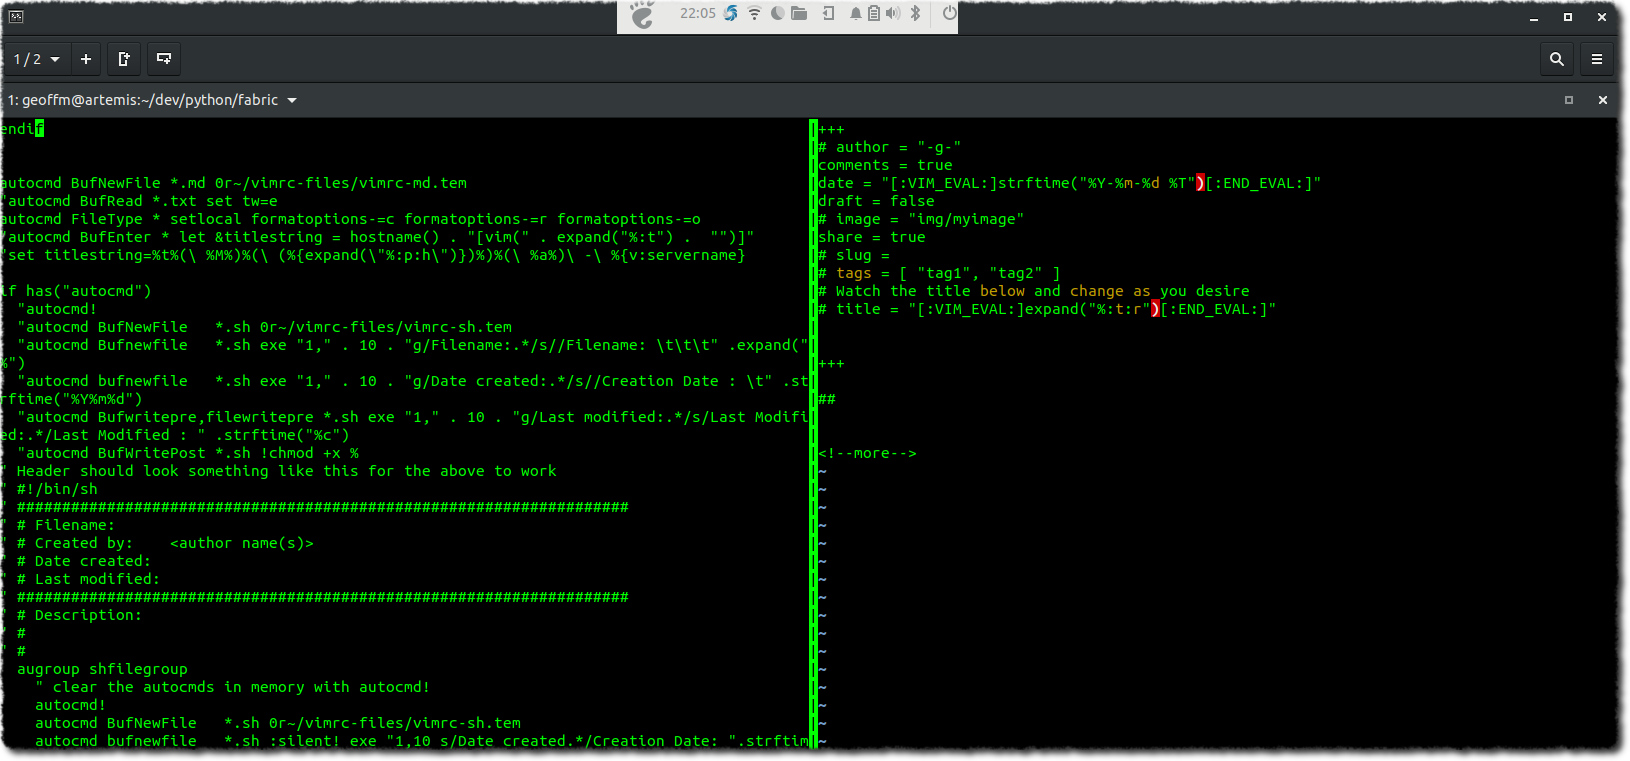
Task: Open the Wi-Fi indicator
Action: (x=754, y=13)
